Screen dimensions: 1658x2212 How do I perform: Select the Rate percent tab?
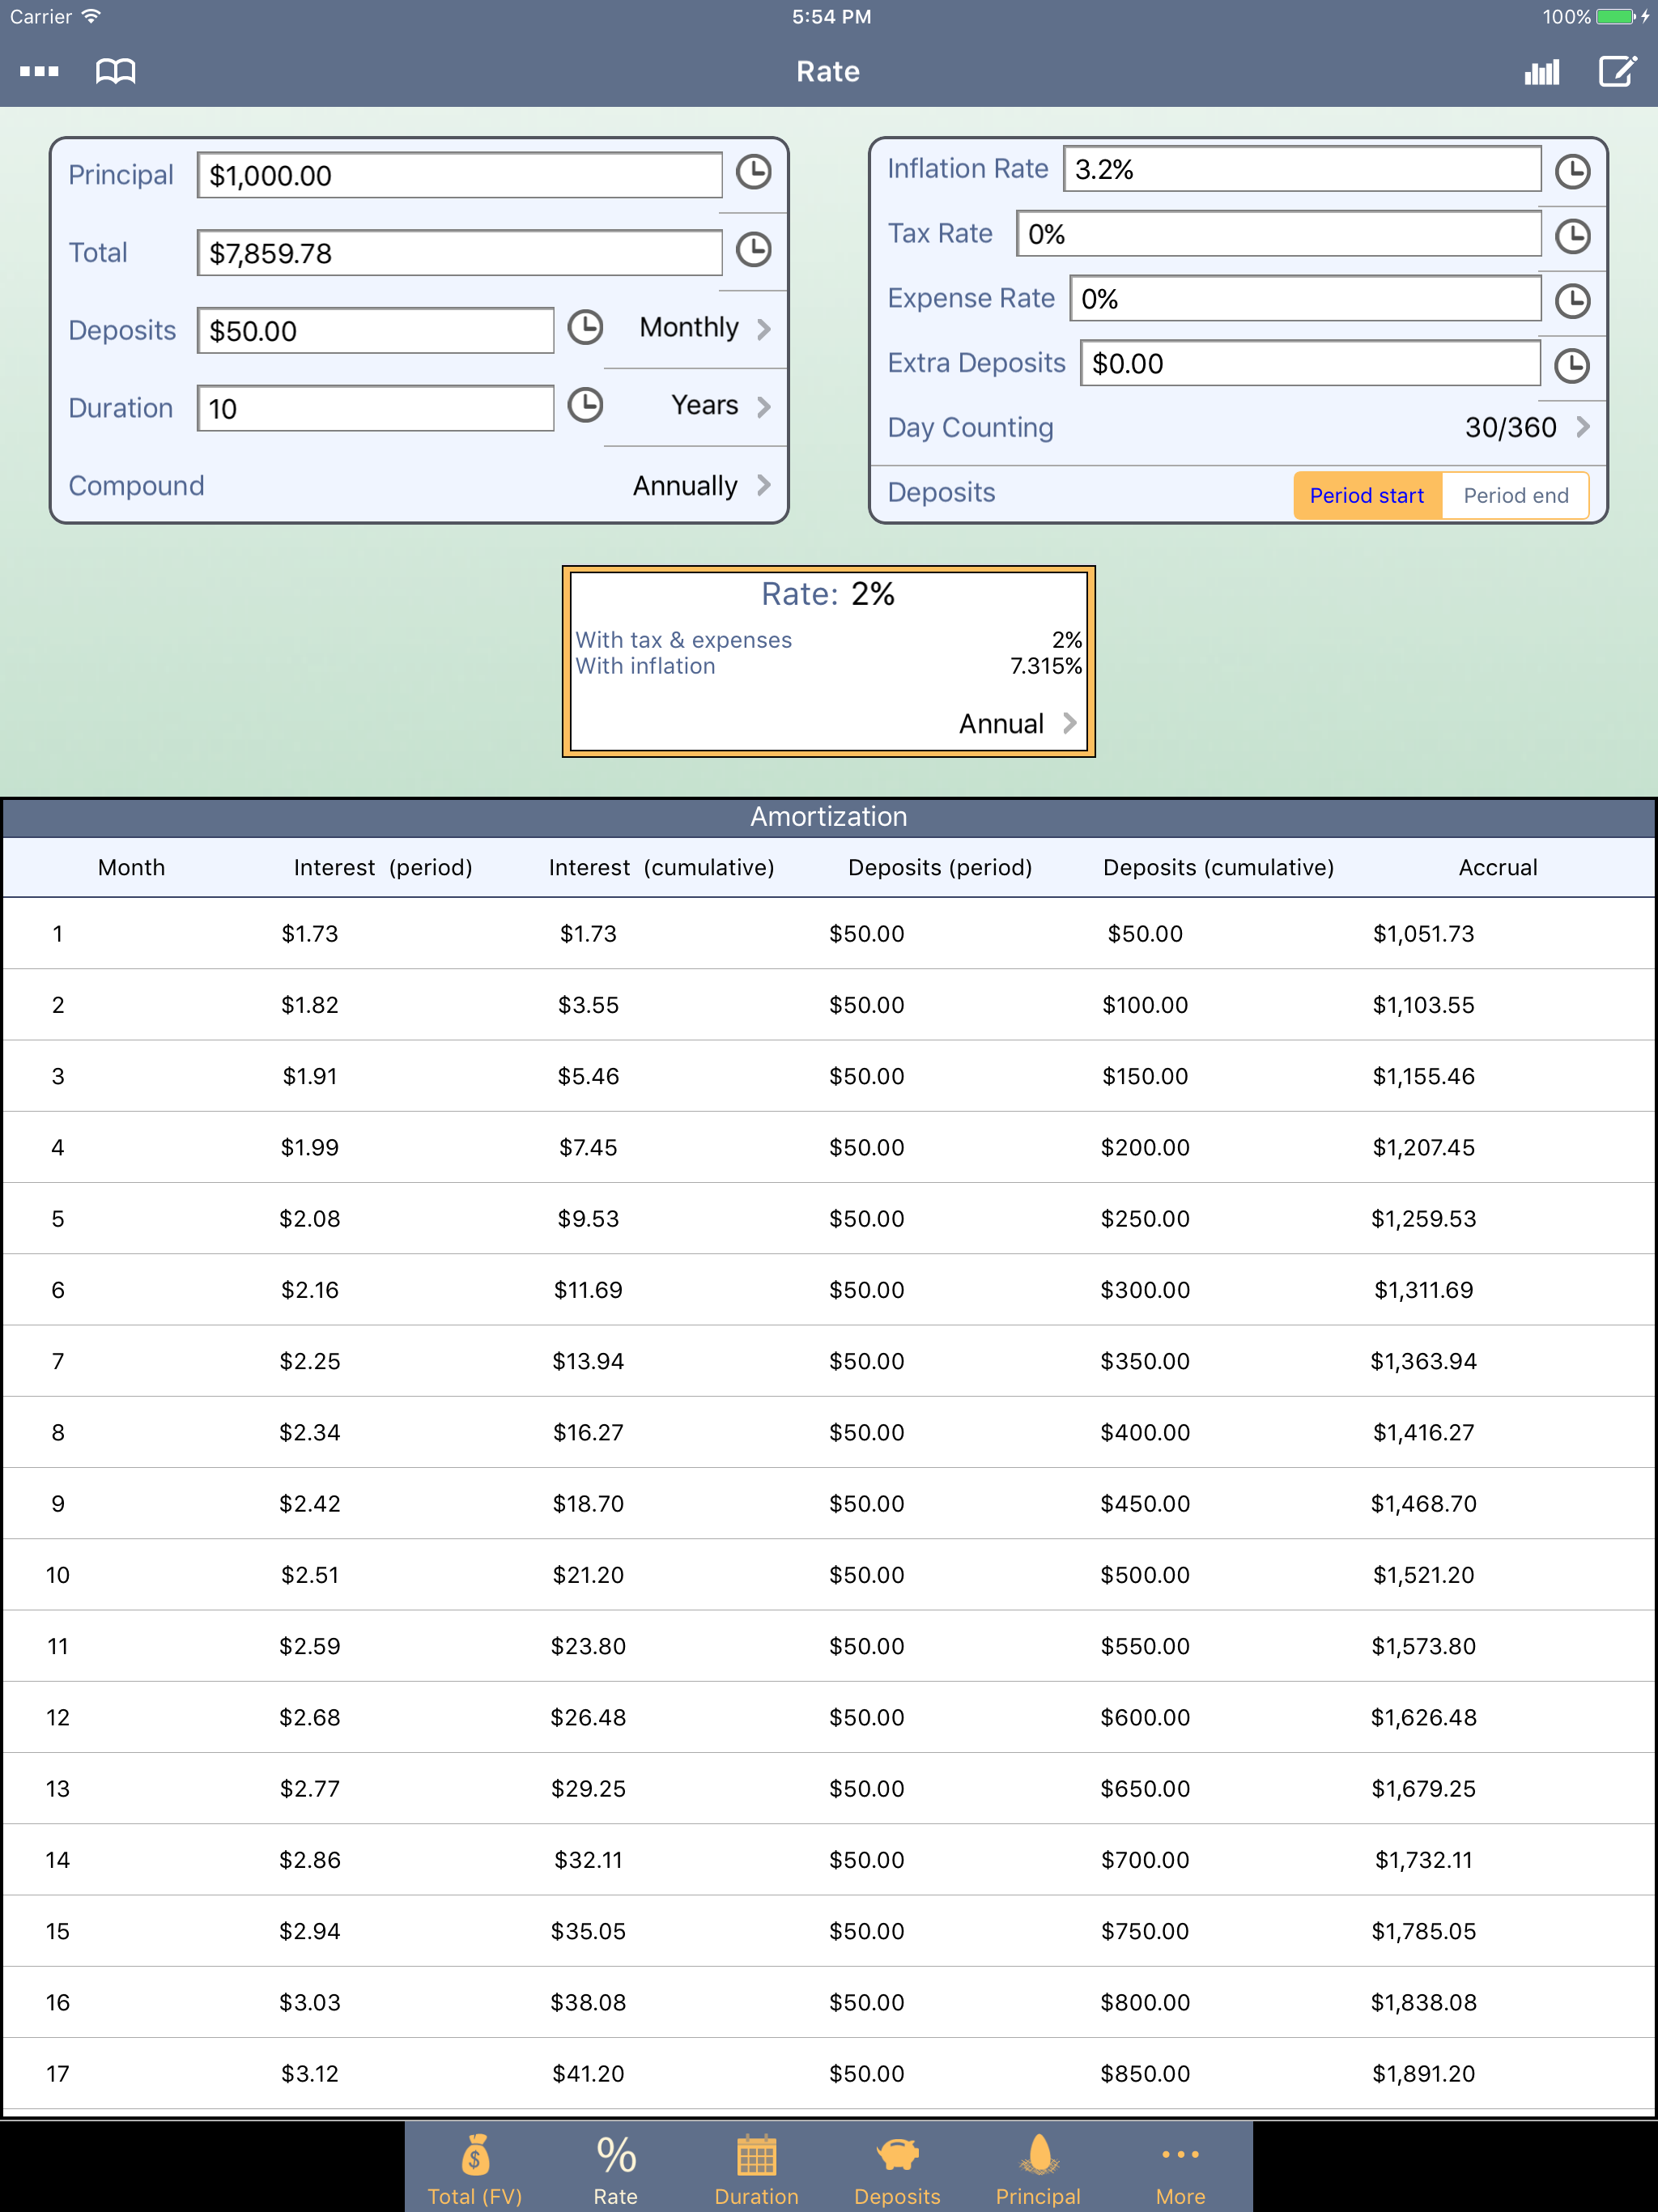[615, 2167]
